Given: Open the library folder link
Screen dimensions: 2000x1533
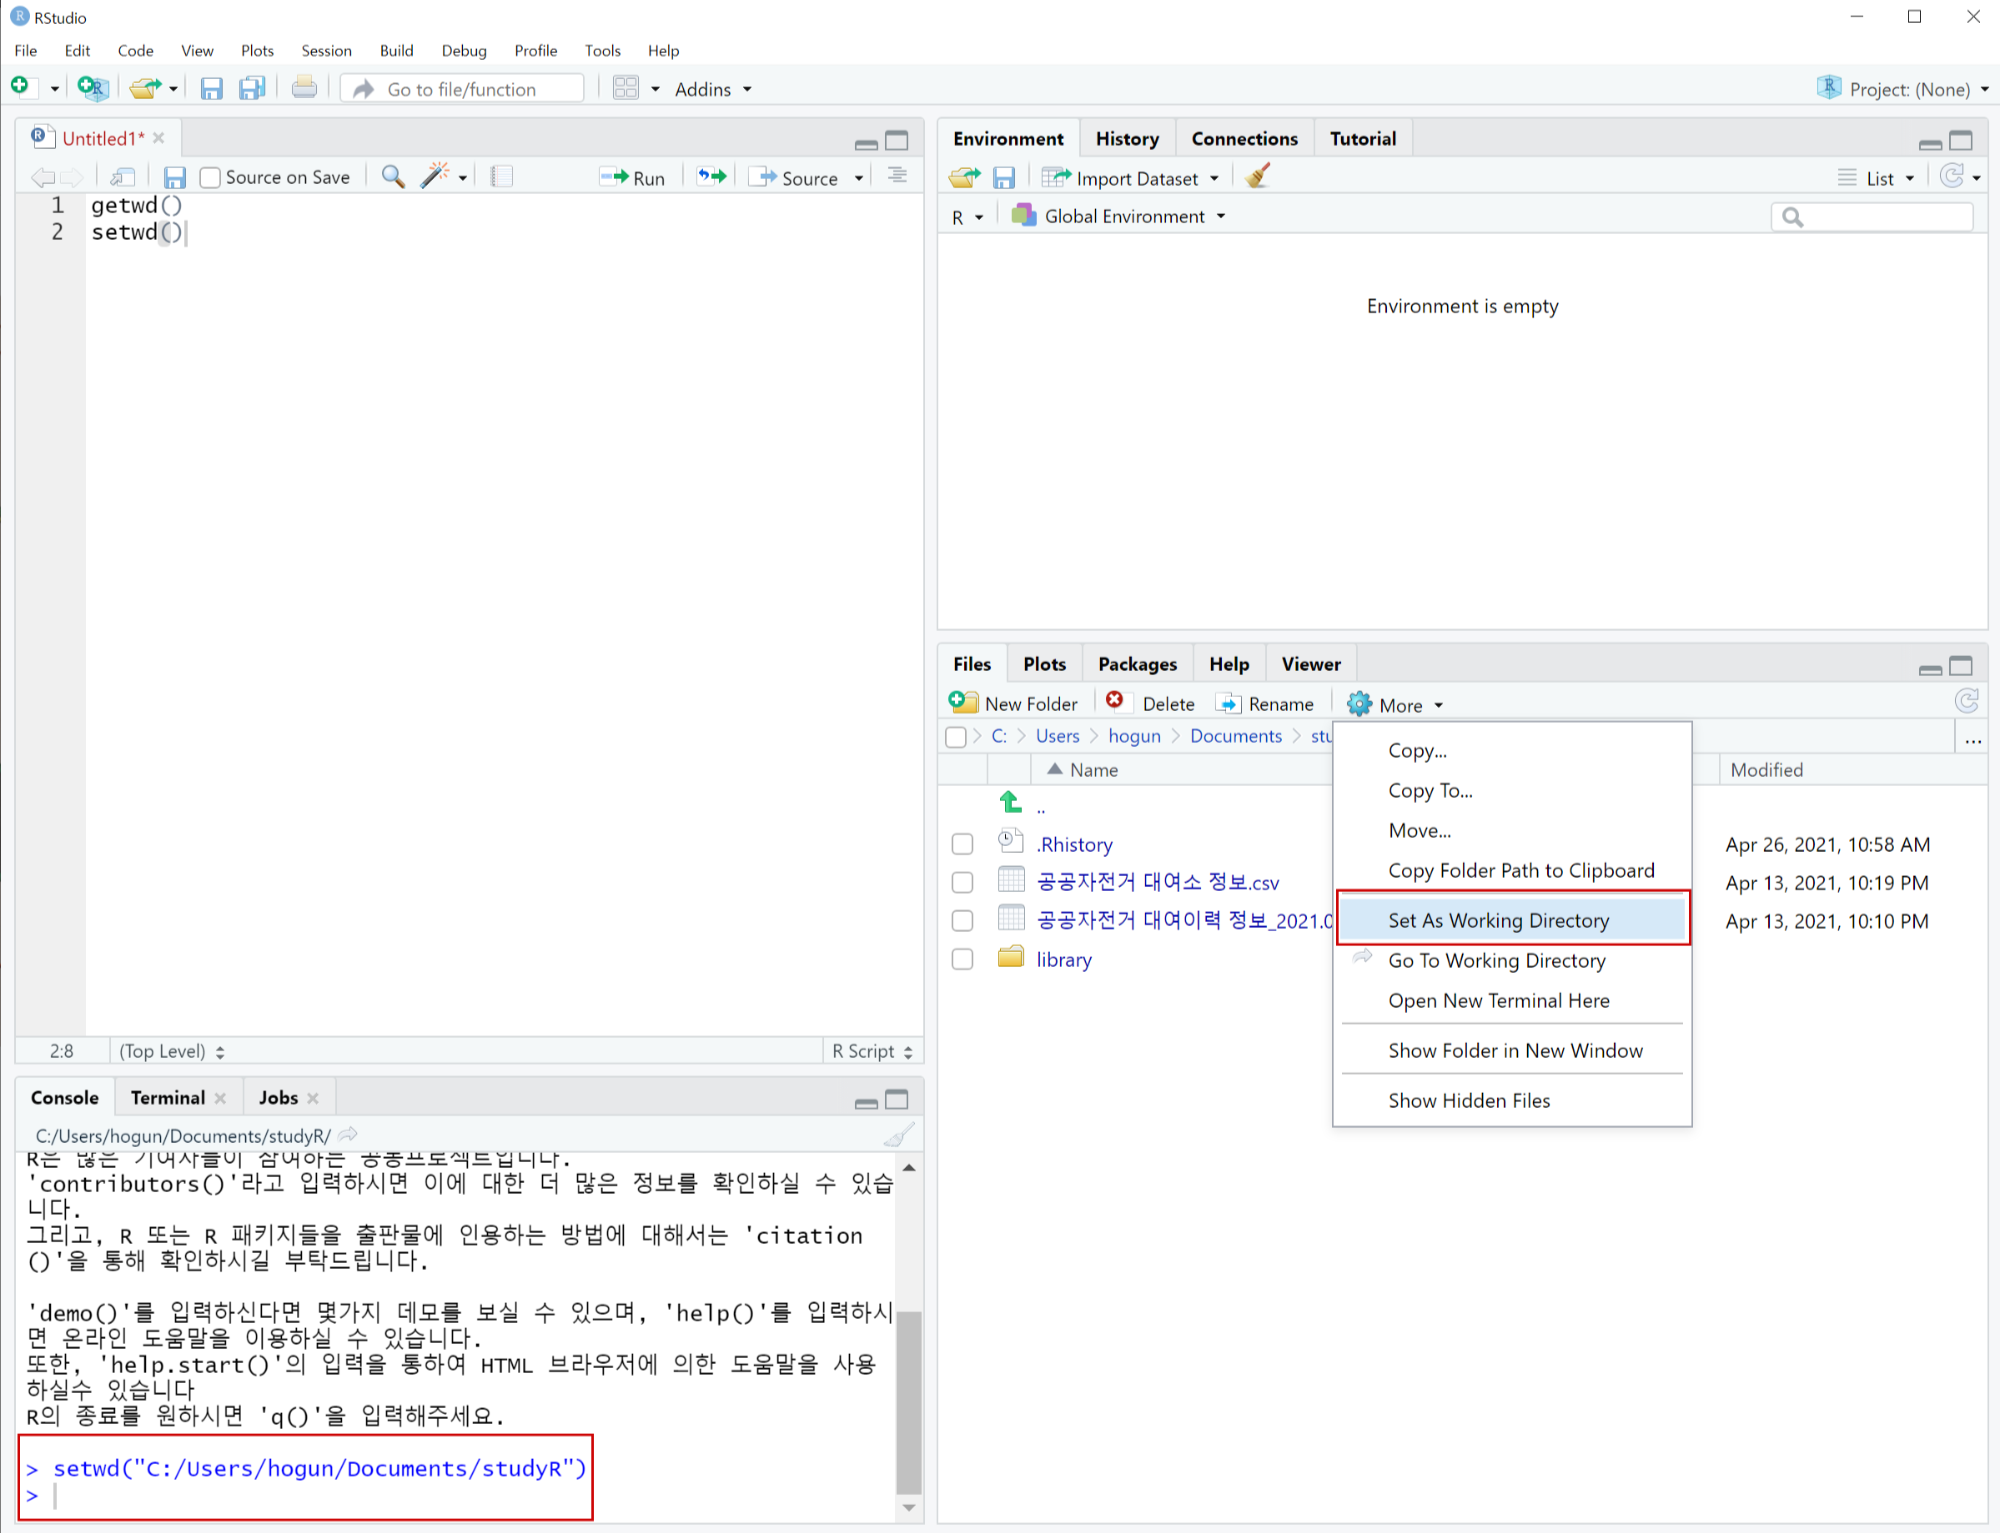Looking at the screenshot, I should pyautogui.click(x=1063, y=960).
